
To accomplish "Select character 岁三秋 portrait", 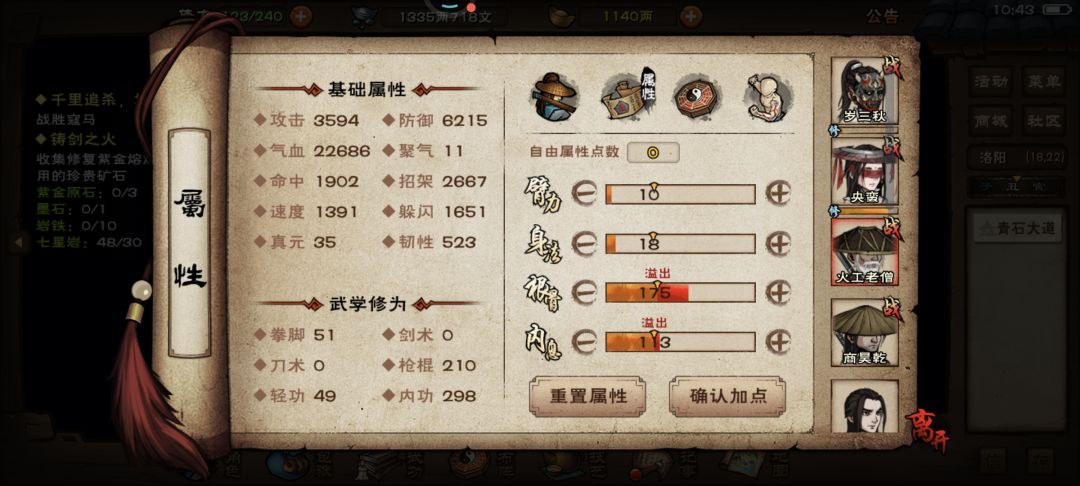I will pos(865,91).
